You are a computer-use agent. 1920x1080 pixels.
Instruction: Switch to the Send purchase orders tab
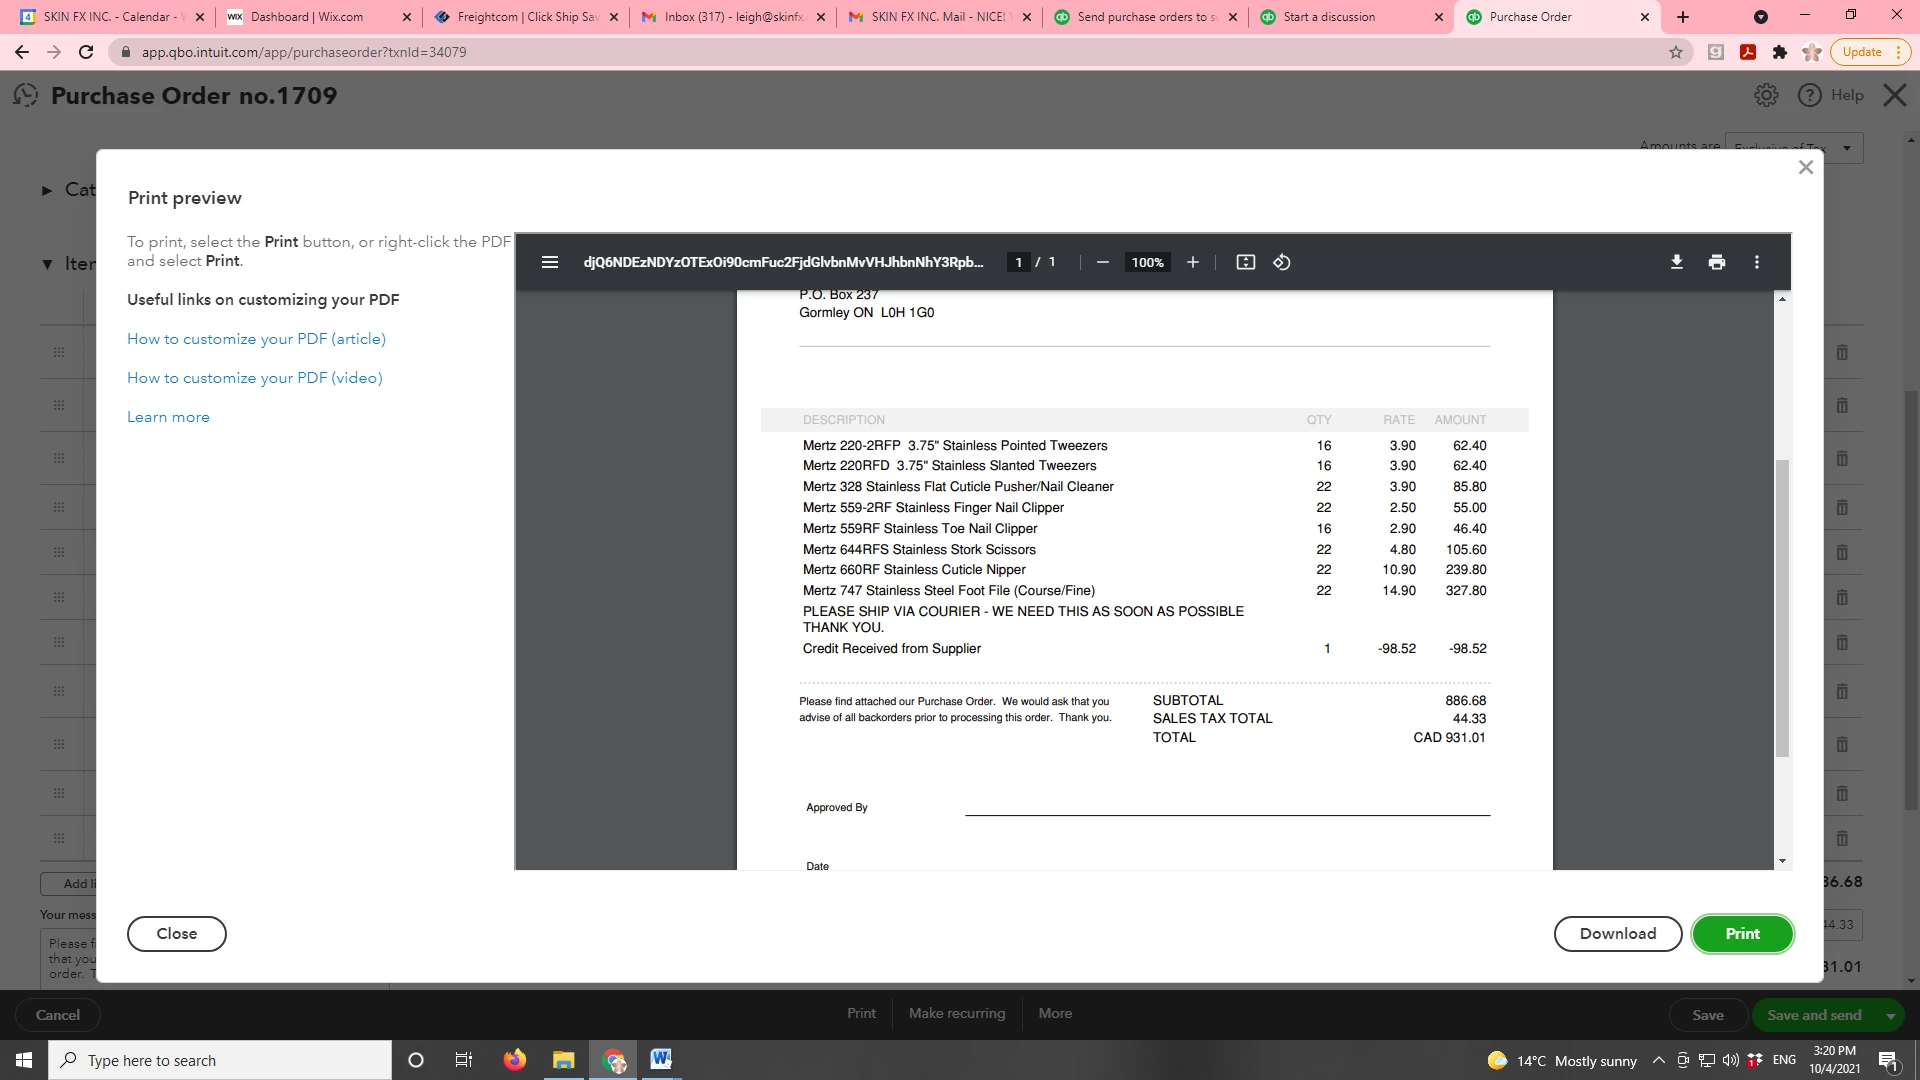tap(1147, 17)
